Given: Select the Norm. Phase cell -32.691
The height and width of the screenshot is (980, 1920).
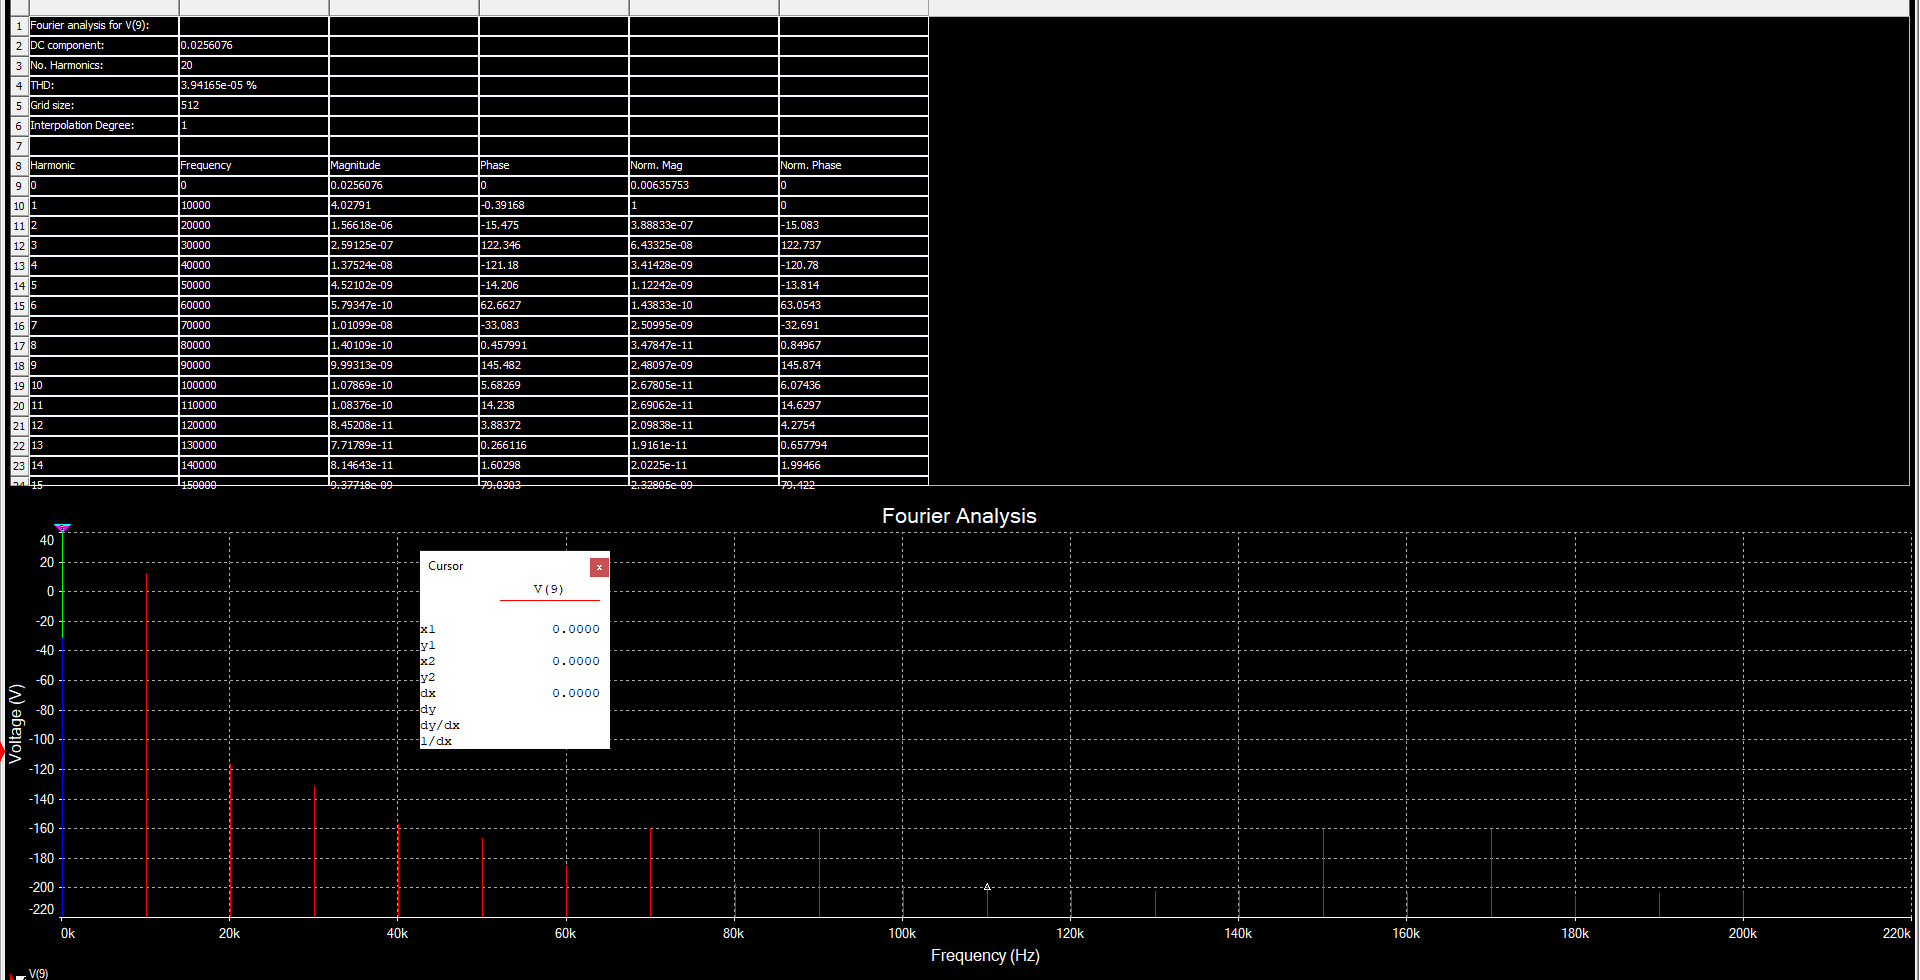Looking at the screenshot, I should (x=854, y=326).
